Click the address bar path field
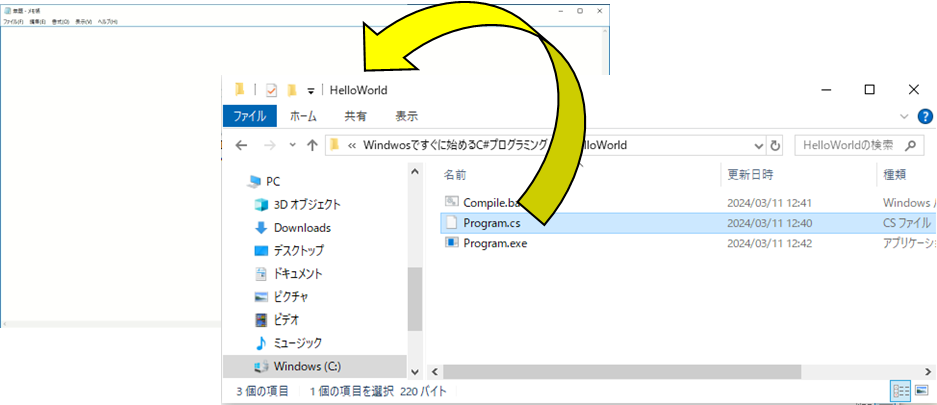937x405 pixels. pyautogui.click(x=544, y=145)
